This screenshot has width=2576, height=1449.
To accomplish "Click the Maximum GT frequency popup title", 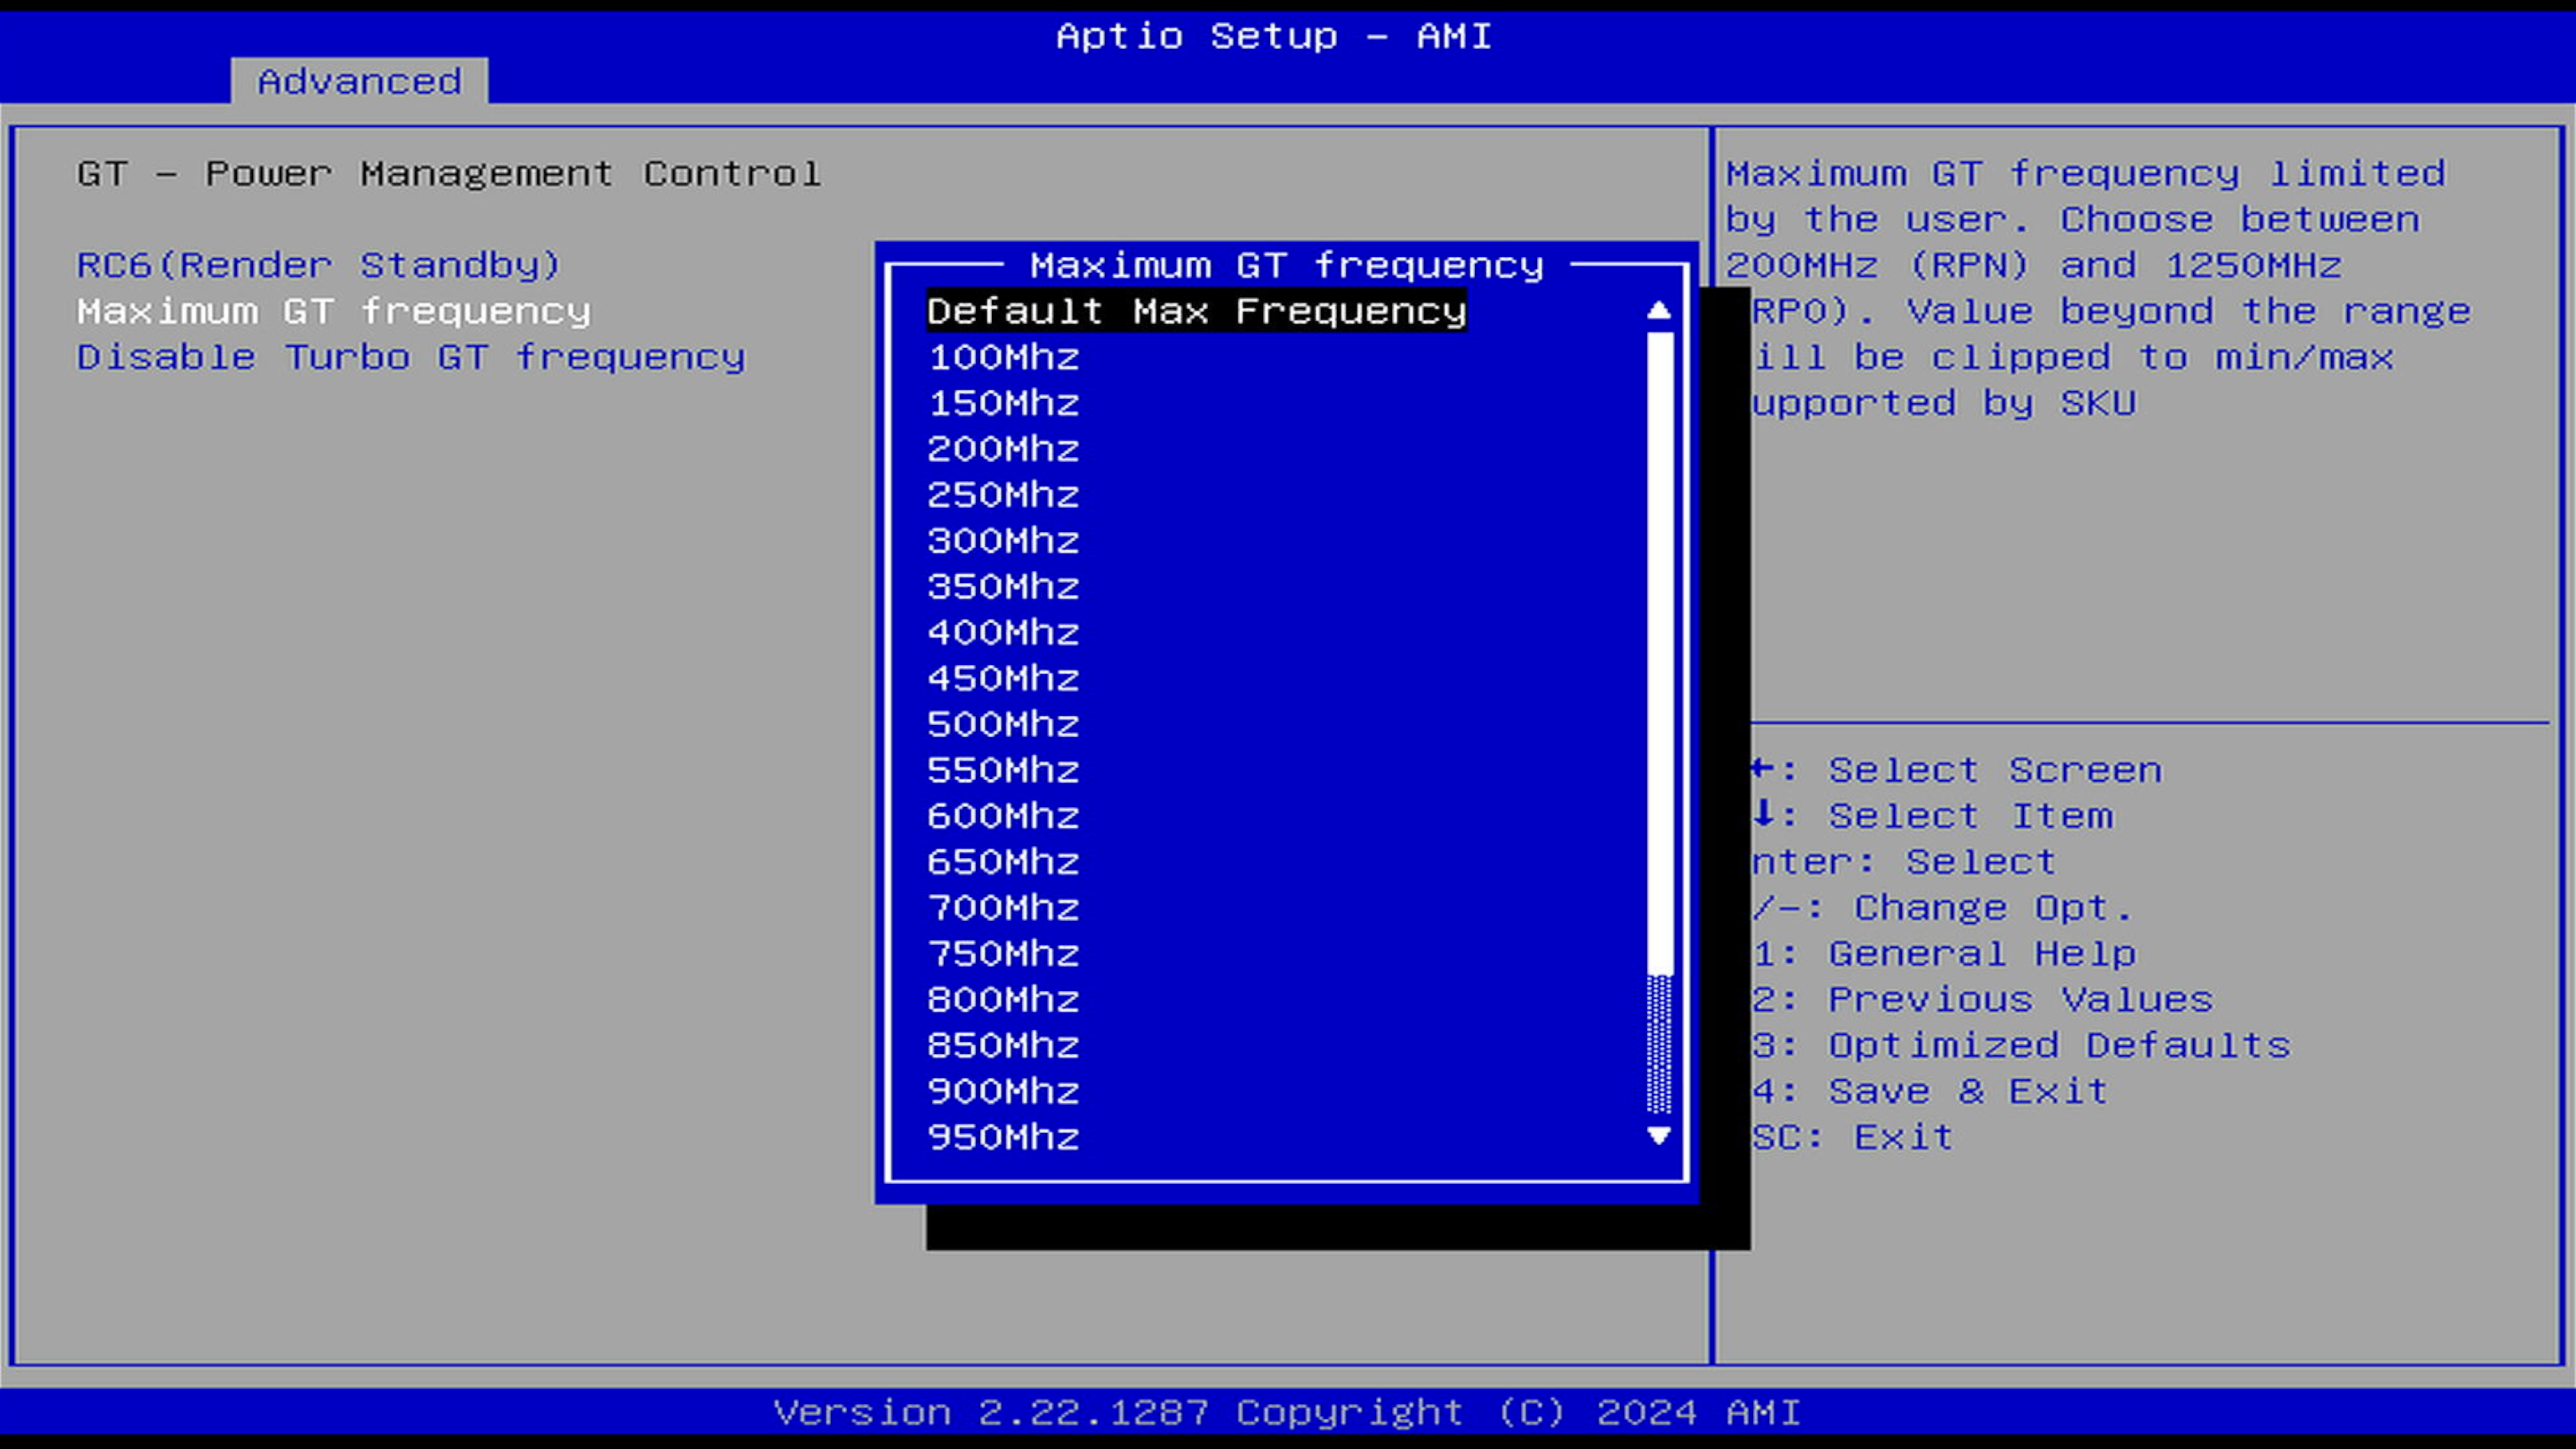I will point(1286,265).
